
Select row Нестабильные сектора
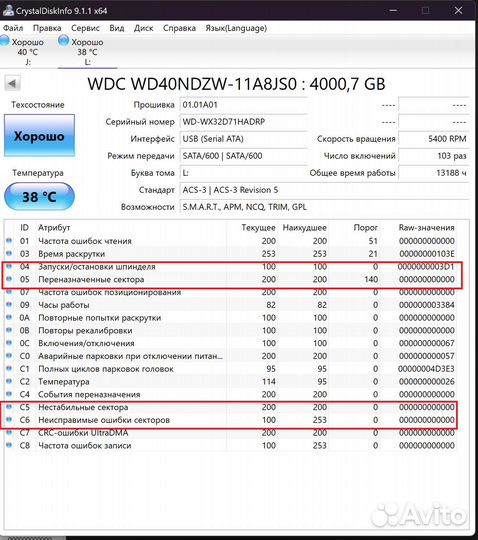point(231,407)
